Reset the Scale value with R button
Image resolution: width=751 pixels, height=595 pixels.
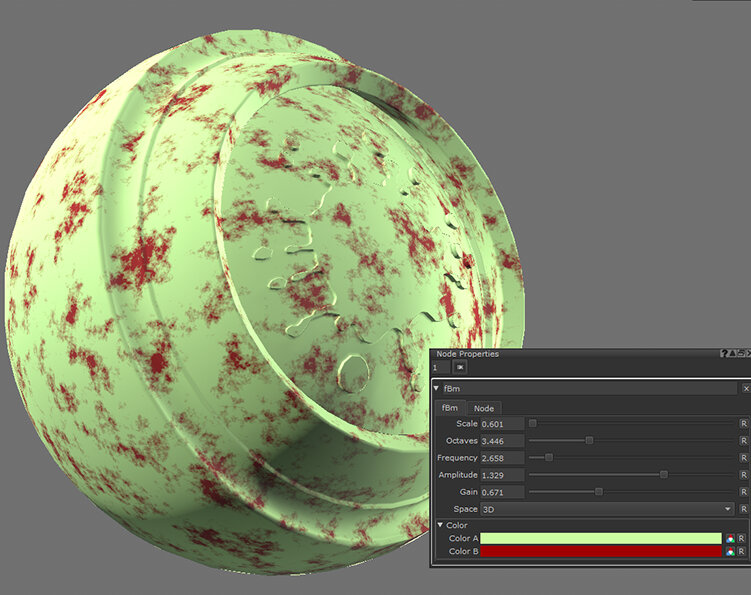(x=743, y=424)
